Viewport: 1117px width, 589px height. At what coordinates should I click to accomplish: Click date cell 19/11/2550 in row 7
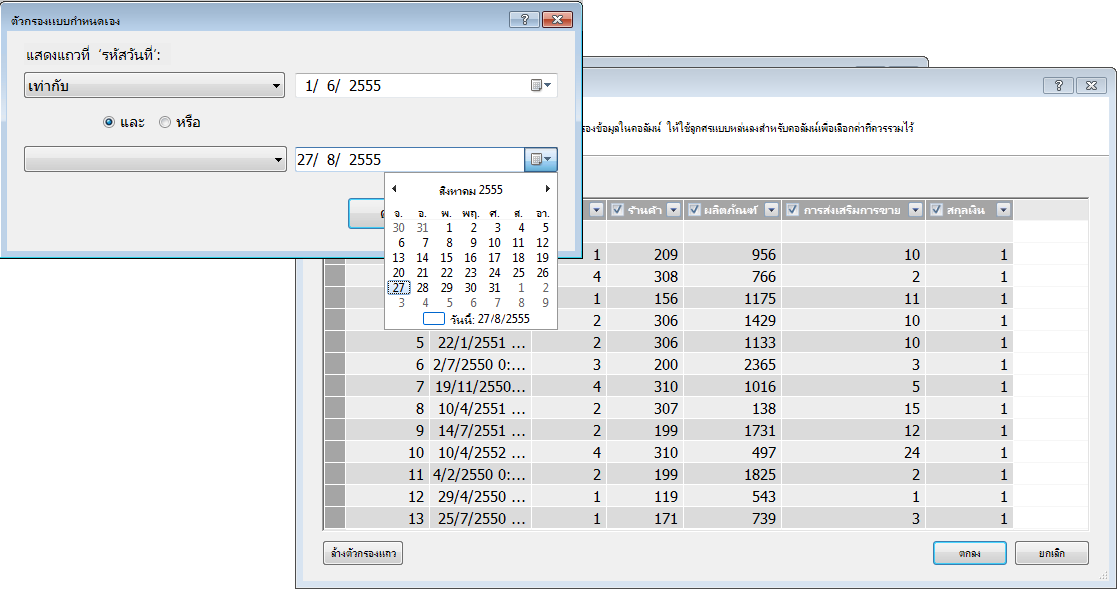[481, 387]
